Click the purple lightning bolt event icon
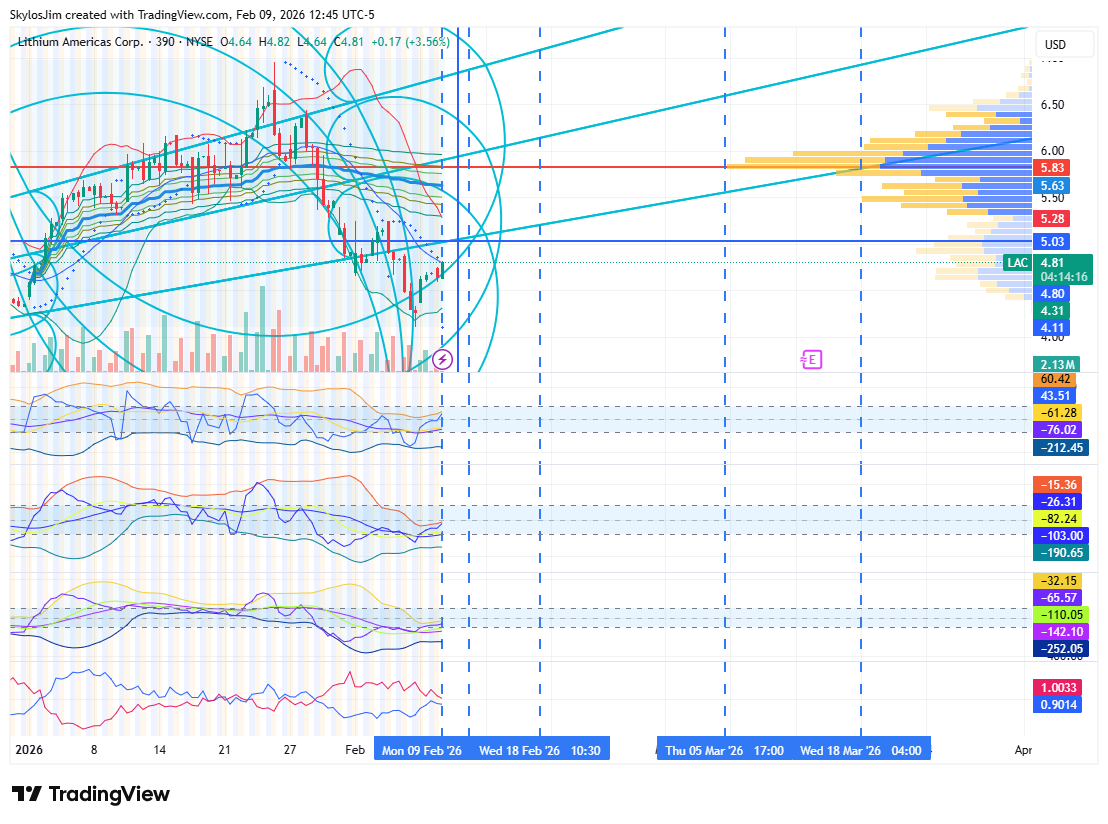1108x824 pixels. 443,359
